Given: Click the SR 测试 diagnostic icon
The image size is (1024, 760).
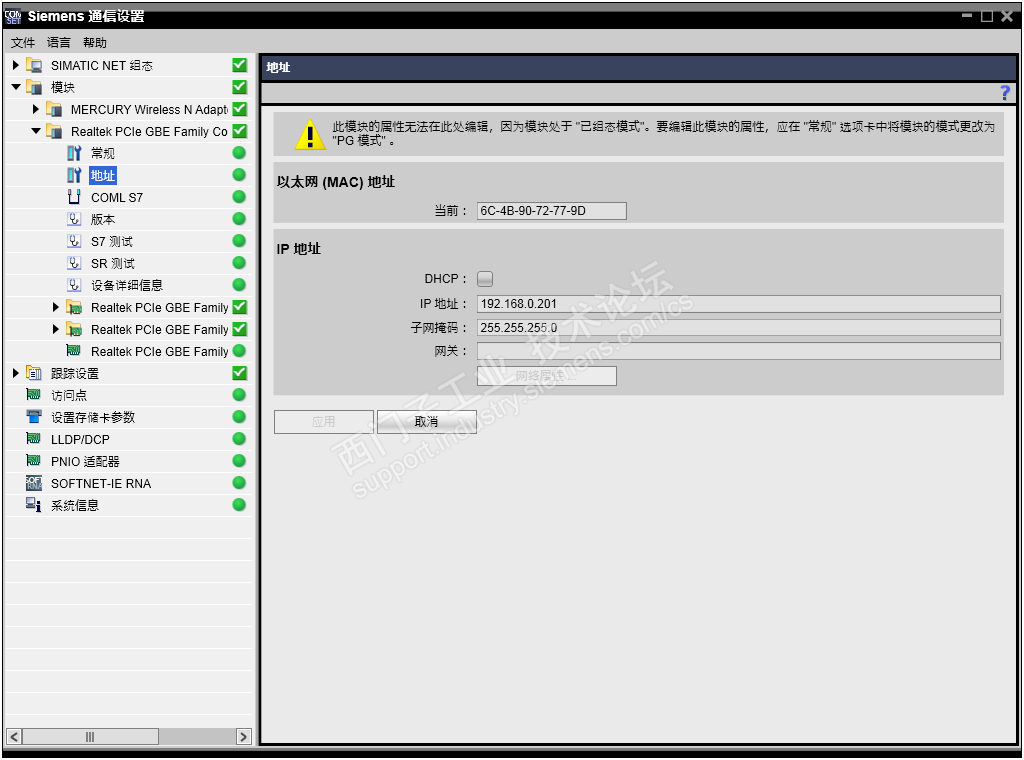Looking at the screenshot, I should [x=74, y=263].
